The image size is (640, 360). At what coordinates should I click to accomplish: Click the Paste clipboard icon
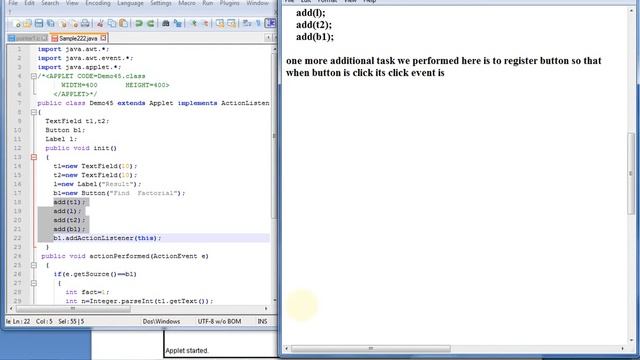click(x=123, y=24)
